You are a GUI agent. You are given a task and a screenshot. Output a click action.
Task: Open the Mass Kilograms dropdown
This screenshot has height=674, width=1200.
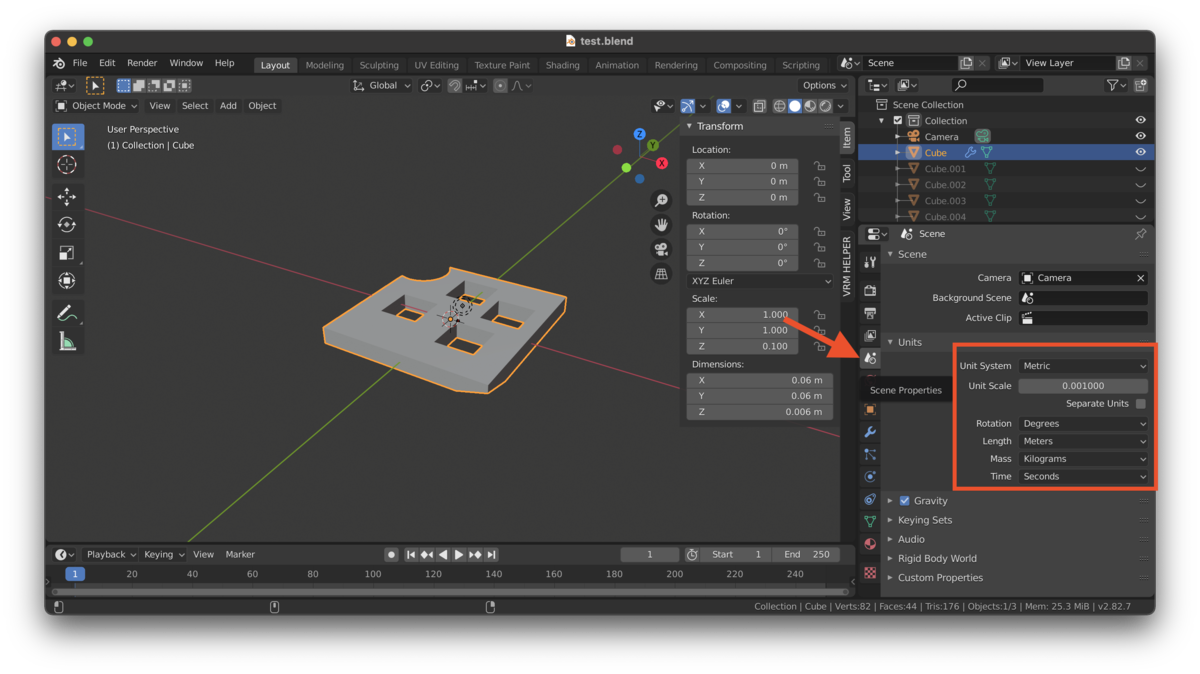pos(1084,459)
